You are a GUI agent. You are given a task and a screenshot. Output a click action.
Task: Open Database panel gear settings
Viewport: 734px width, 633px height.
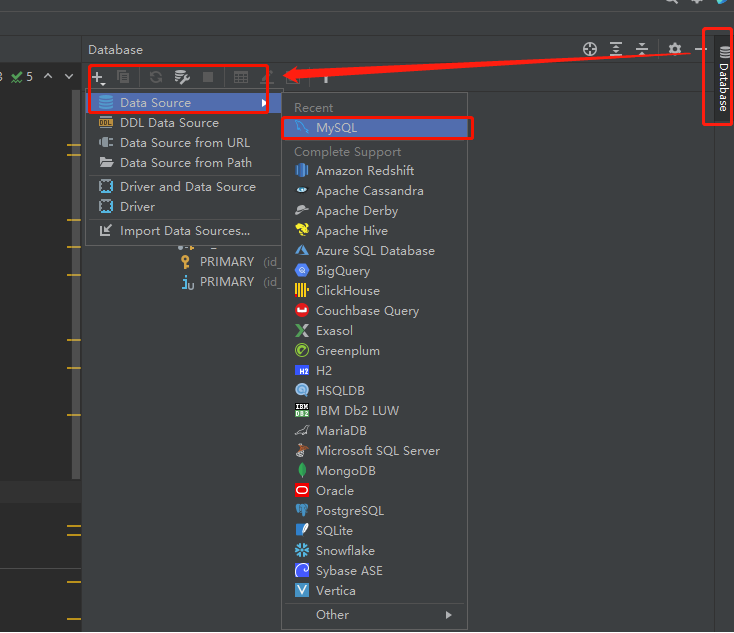coord(675,49)
